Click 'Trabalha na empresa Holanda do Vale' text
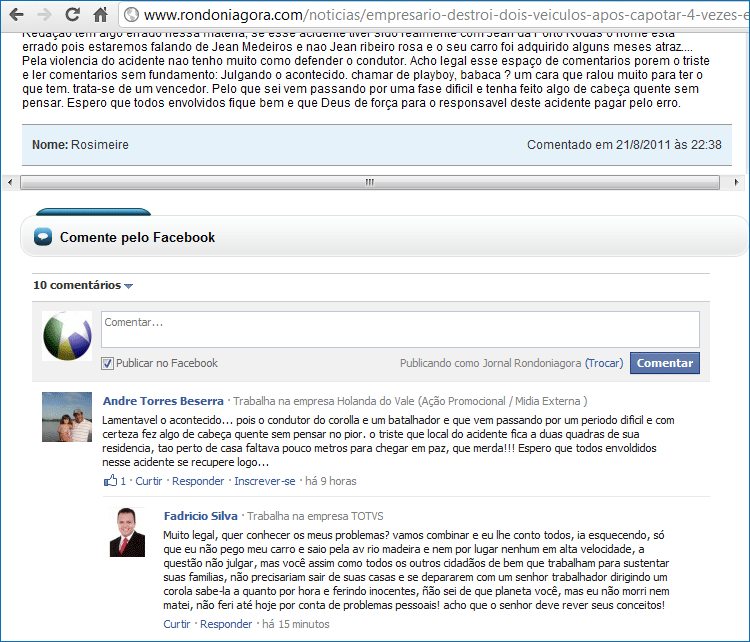This screenshot has width=750, height=642. coord(325,401)
